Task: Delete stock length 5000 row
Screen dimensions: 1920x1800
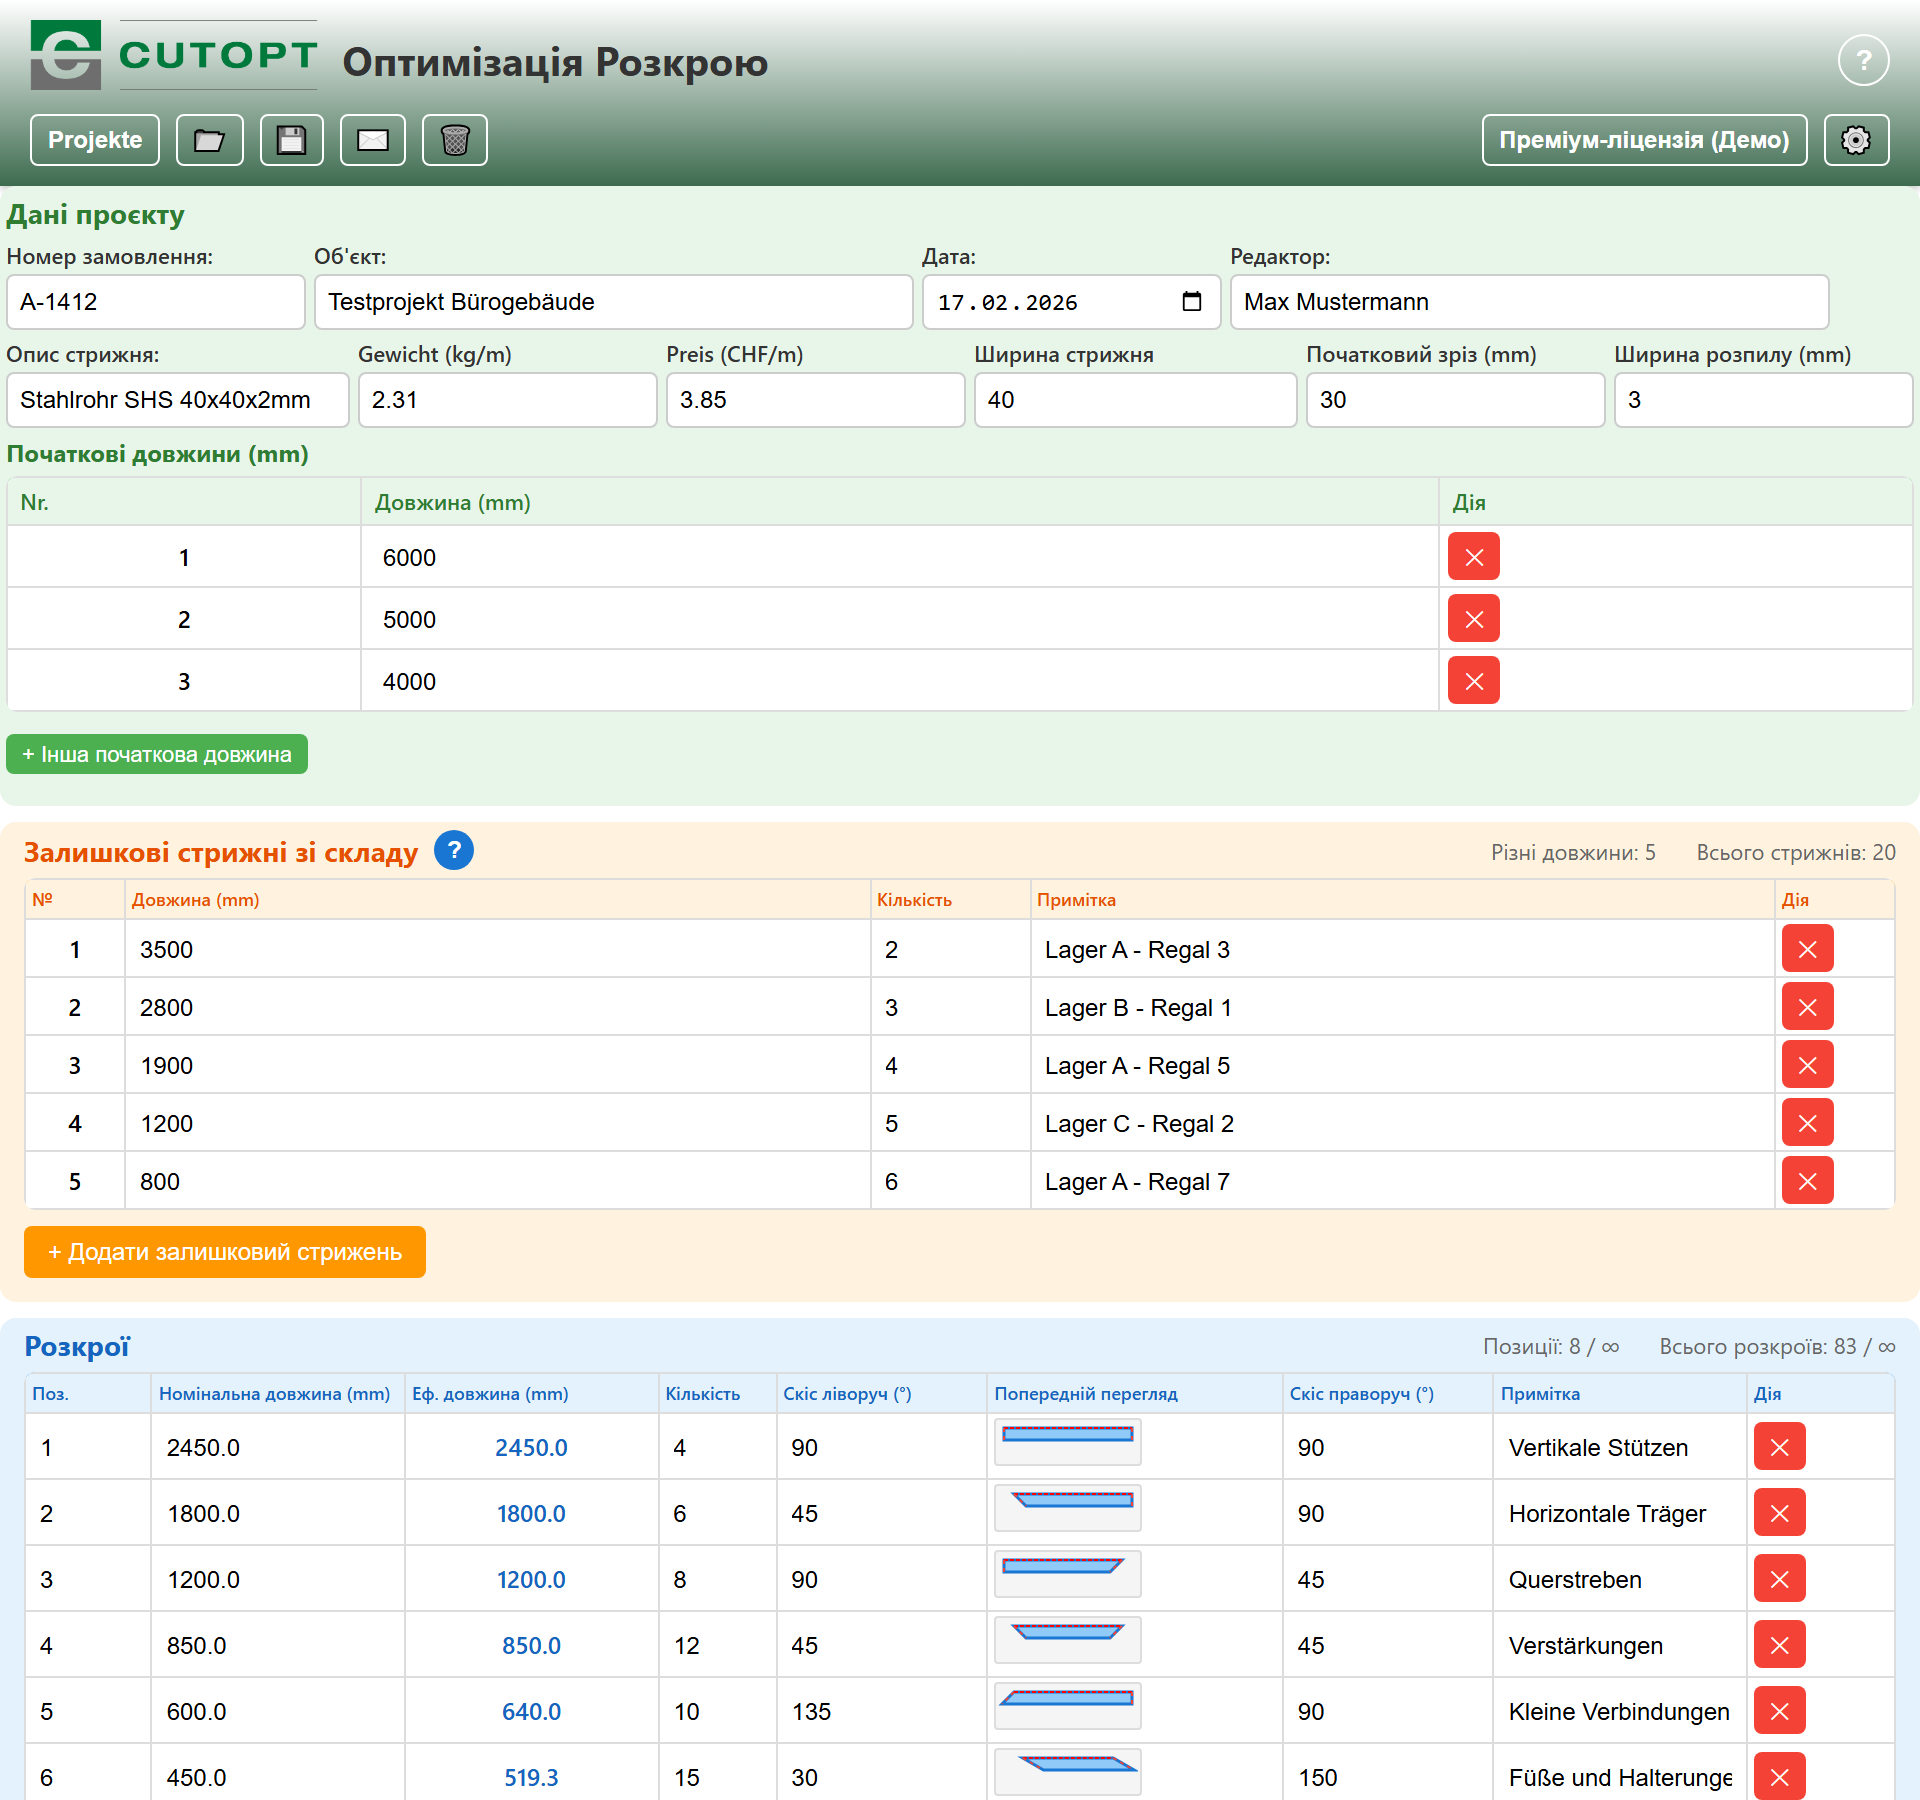Action: pyautogui.click(x=1474, y=619)
